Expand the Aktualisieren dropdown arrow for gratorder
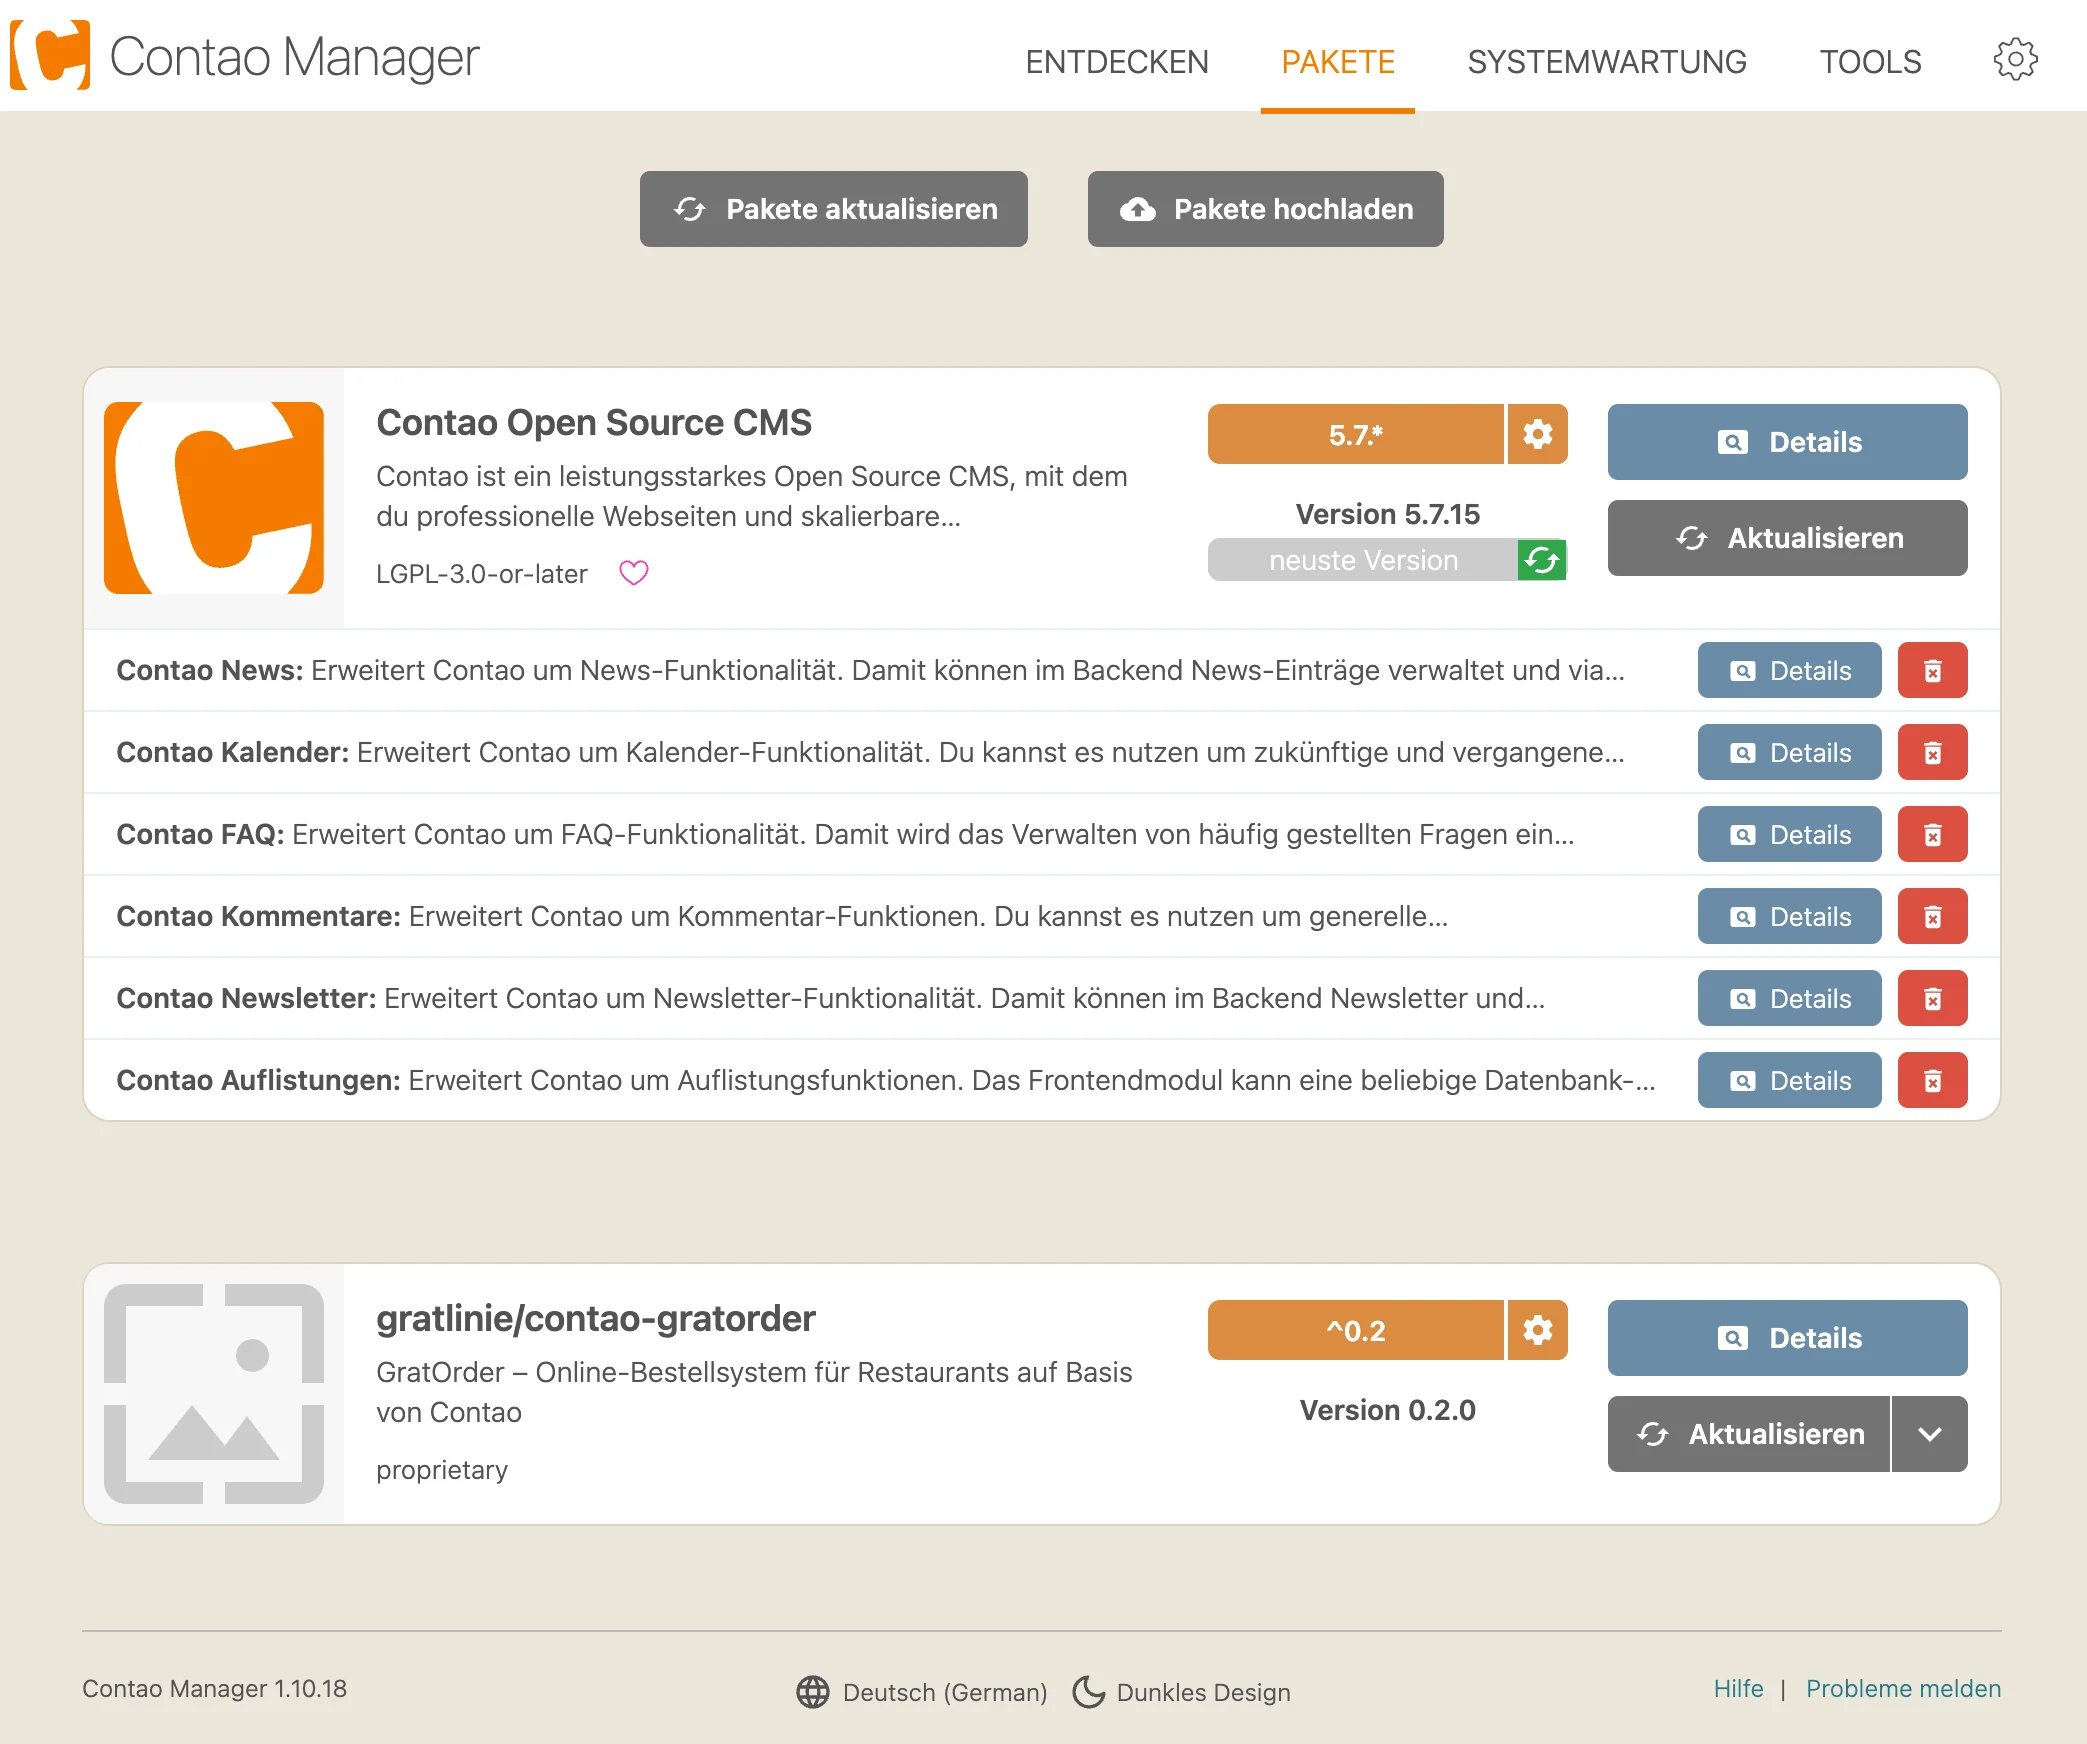This screenshot has width=2087, height=1744. [1930, 1434]
